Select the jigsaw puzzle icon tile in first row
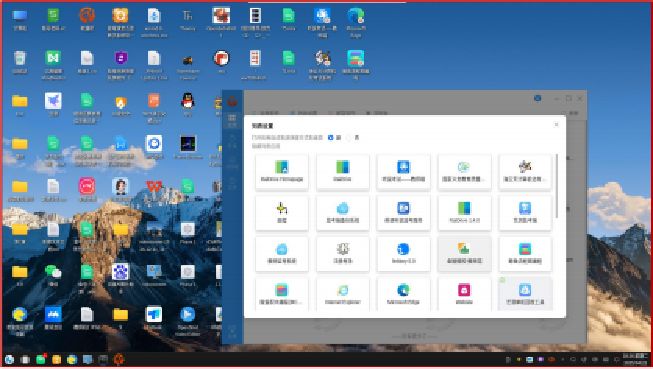This screenshot has width=653, height=369. coord(525,171)
